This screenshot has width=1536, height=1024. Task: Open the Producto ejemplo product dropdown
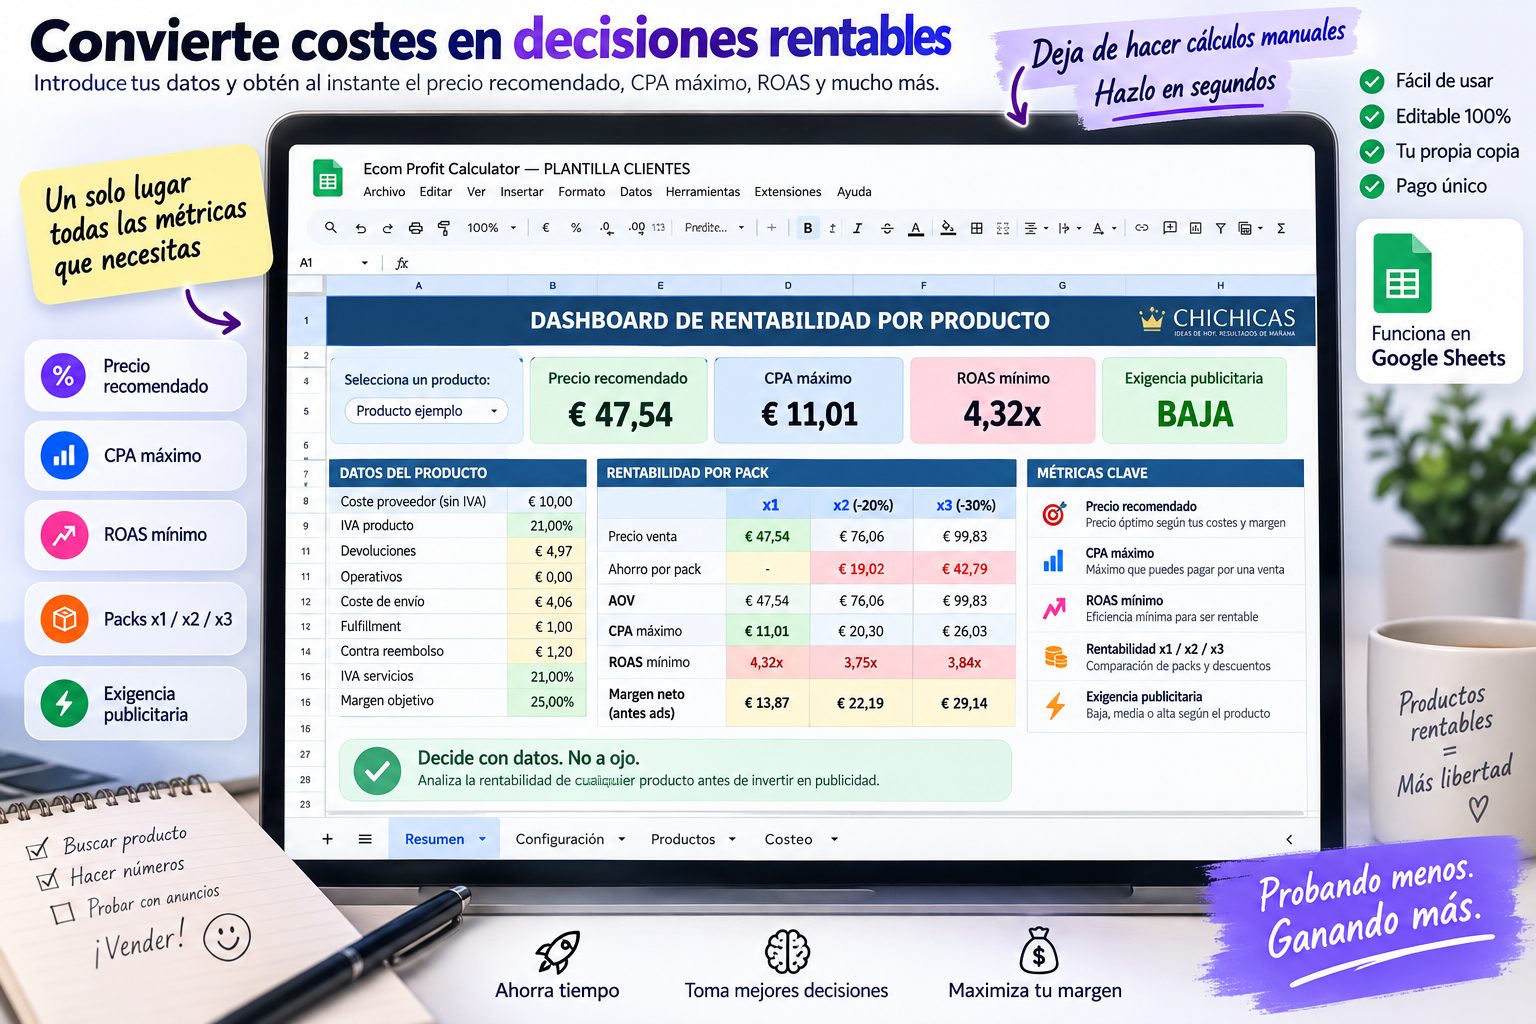tap(426, 411)
